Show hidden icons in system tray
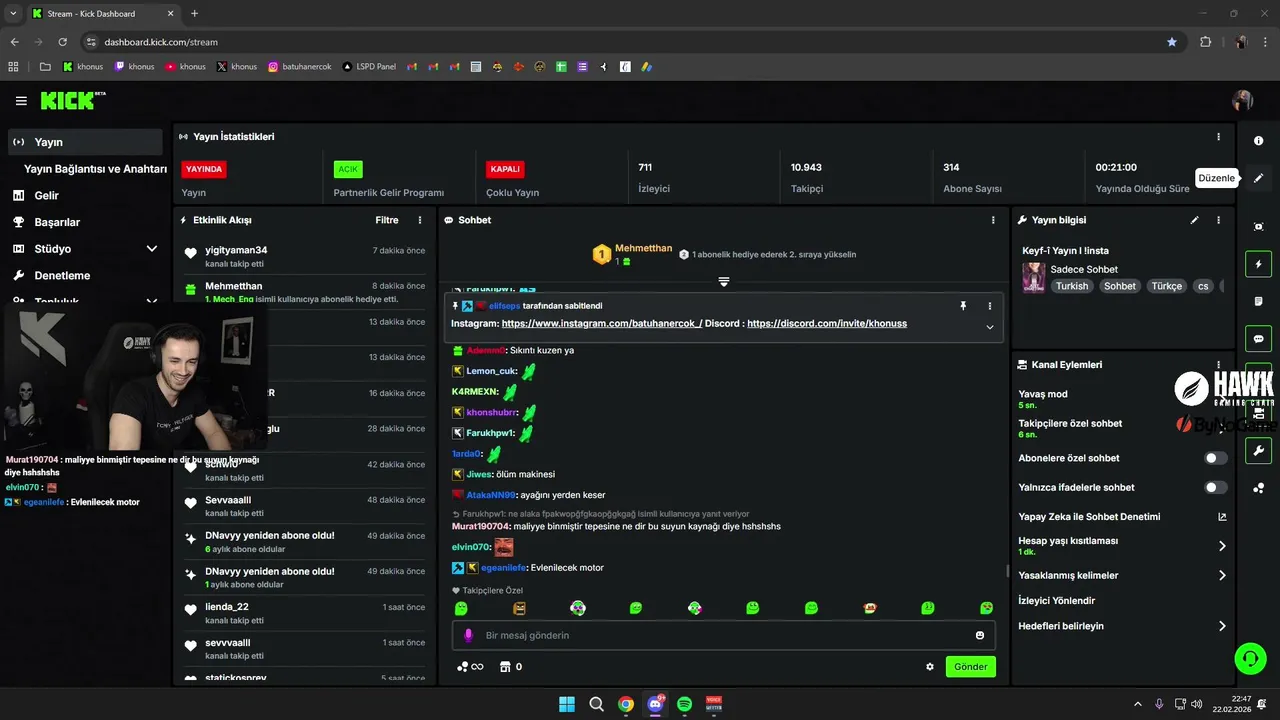The image size is (1280, 720). coord(1137,704)
